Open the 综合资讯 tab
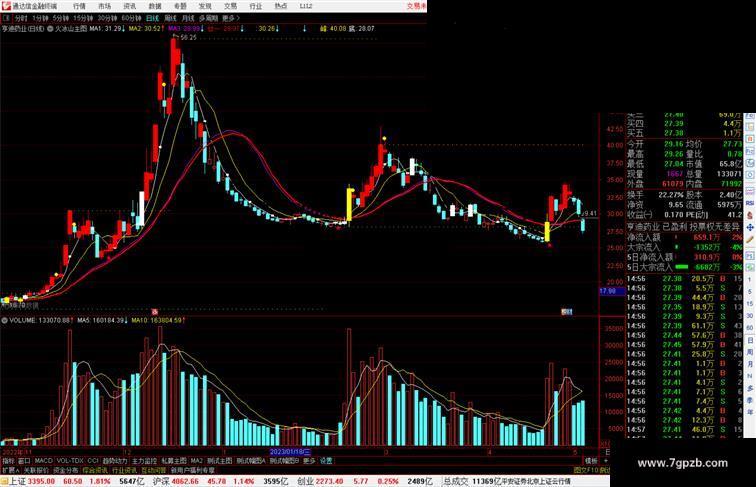 pos(95,470)
